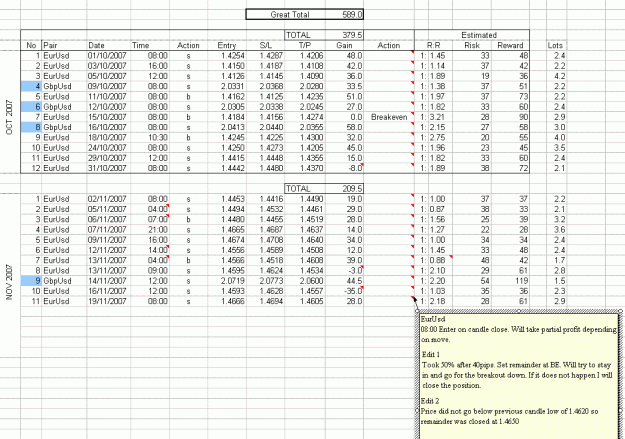Screen dimensions: 625x439
Task: Select reward value 119
Action: (x=510, y=281)
